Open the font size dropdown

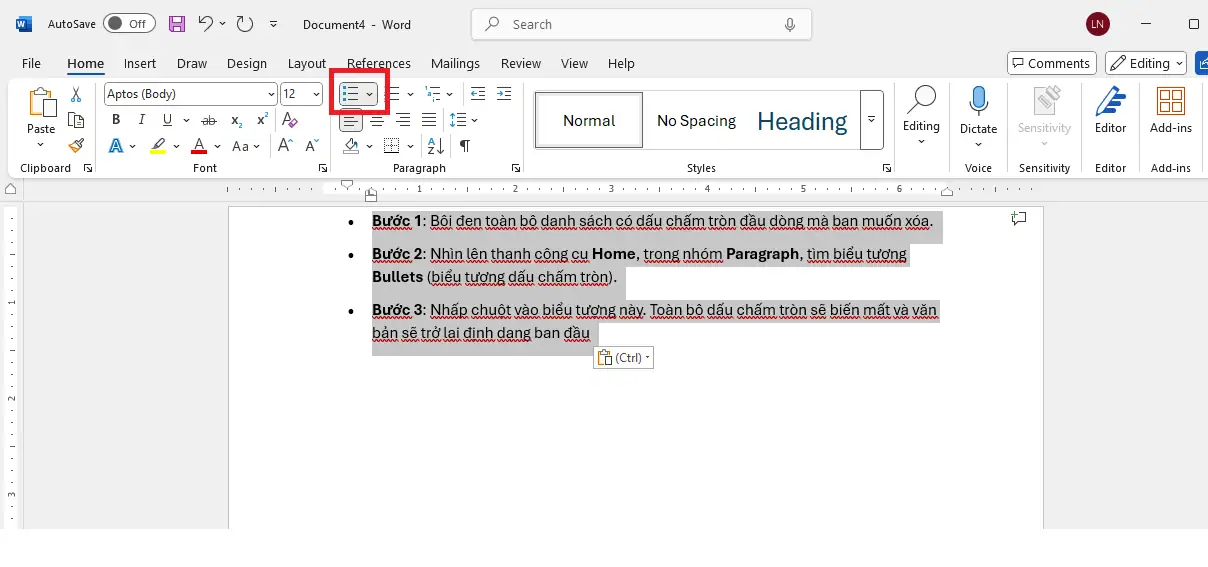(316, 94)
